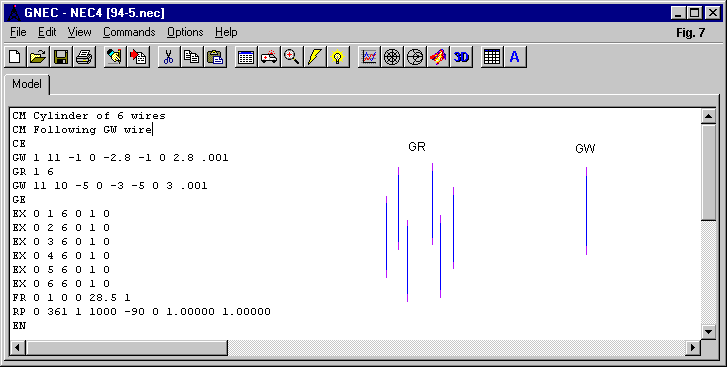Click the vertical scrollbar down arrow
The height and width of the screenshot is (367, 727).
[x=708, y=331]
